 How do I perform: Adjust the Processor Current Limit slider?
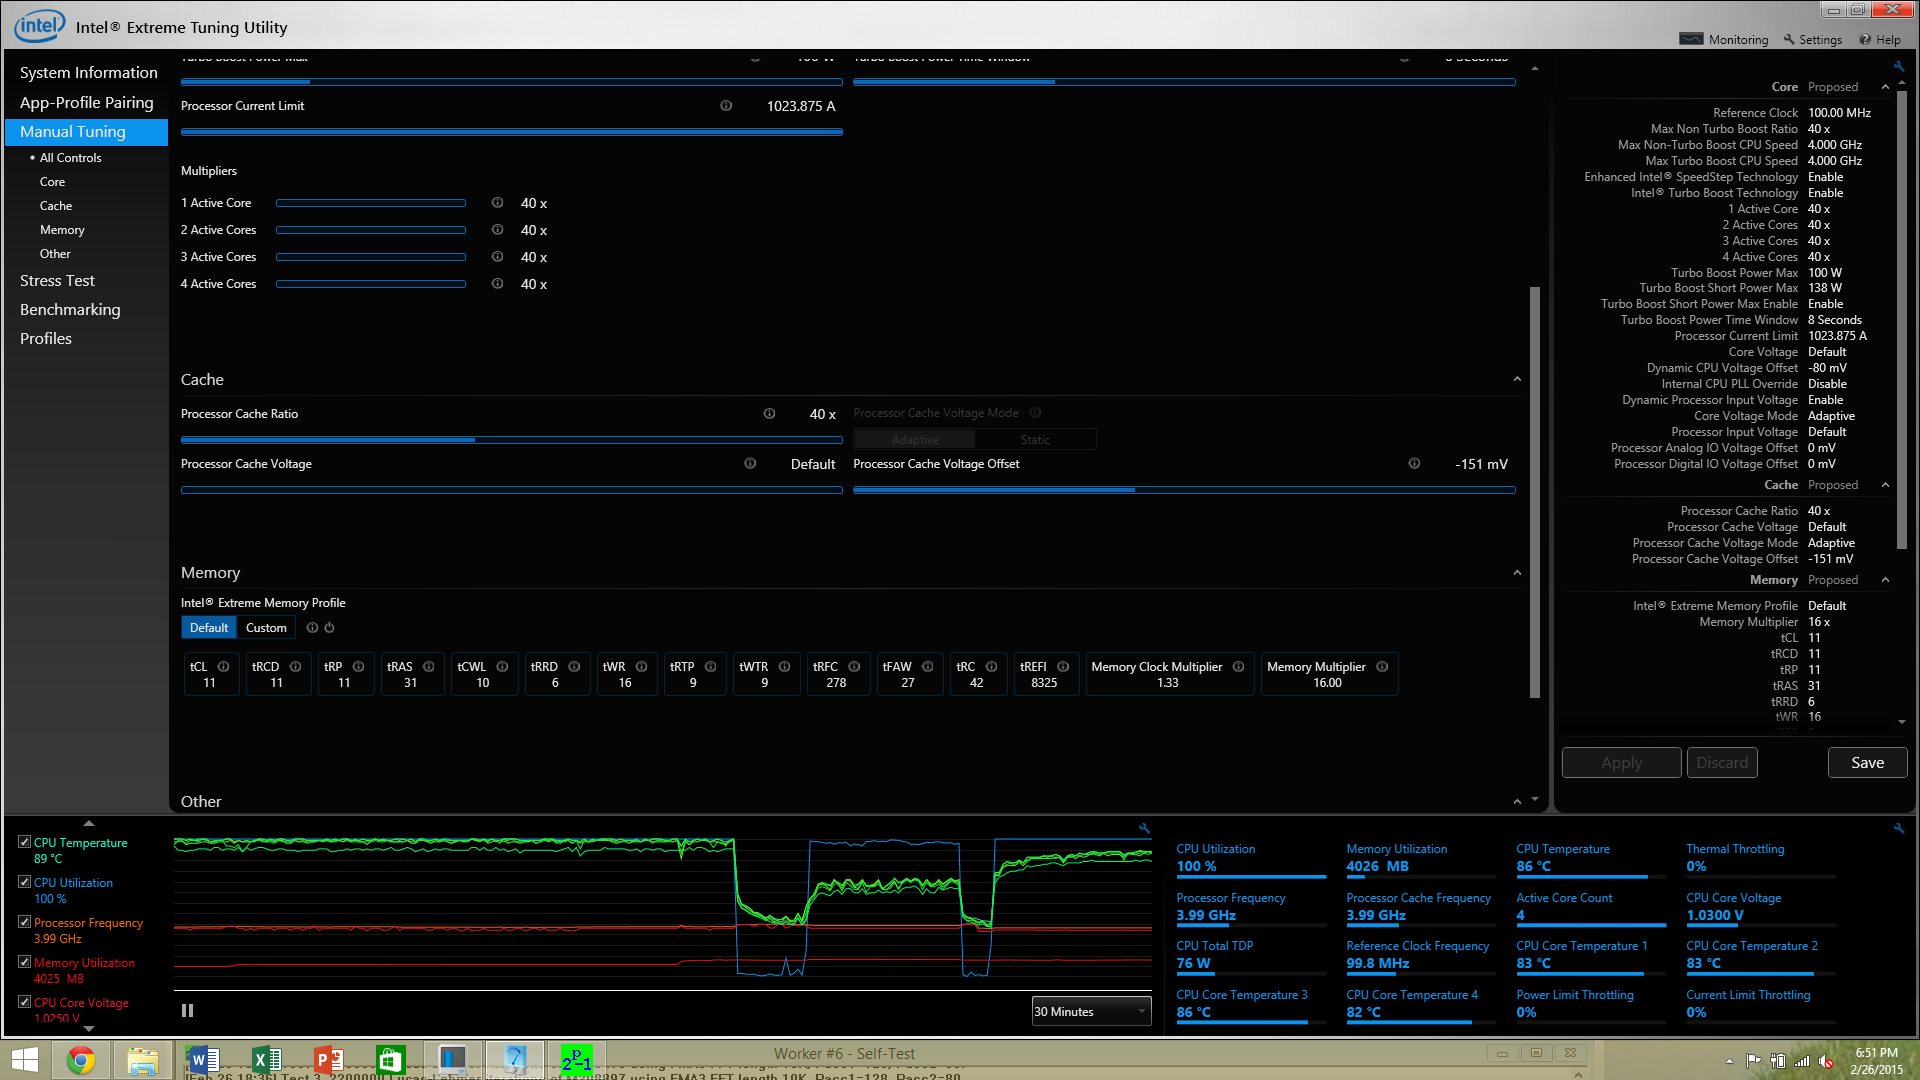[x=511, y=131]
